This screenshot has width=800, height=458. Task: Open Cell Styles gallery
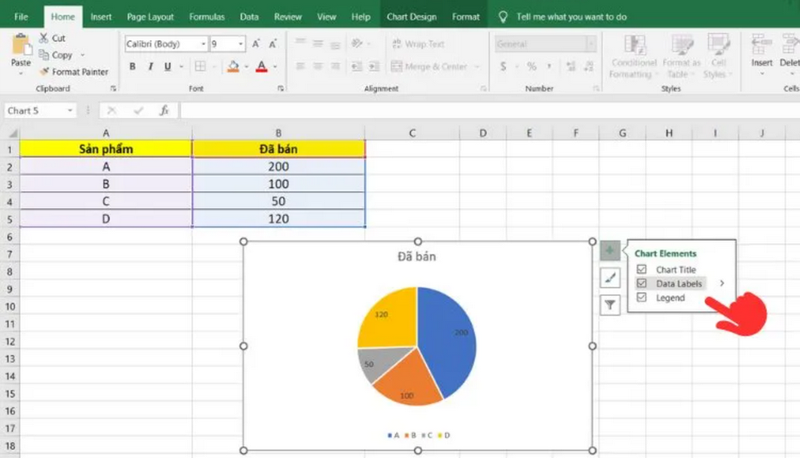coord(718,56)
